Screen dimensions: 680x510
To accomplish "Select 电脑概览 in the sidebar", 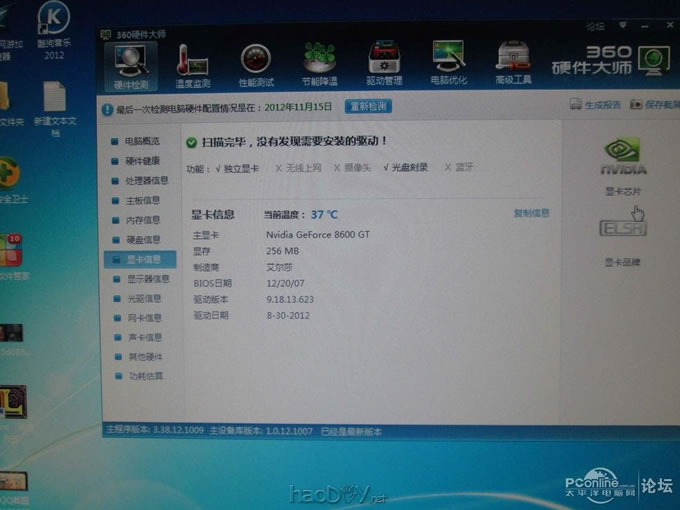I will [x=141, y=141].
